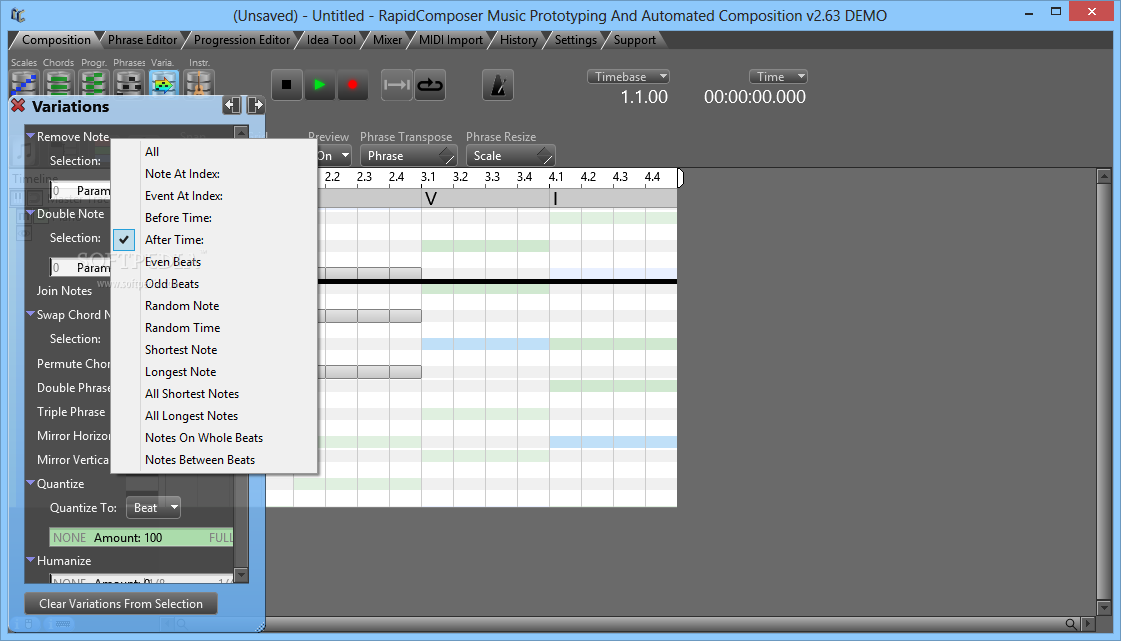
Task: Choose All Longest Notes option
Action: point(192,416)
